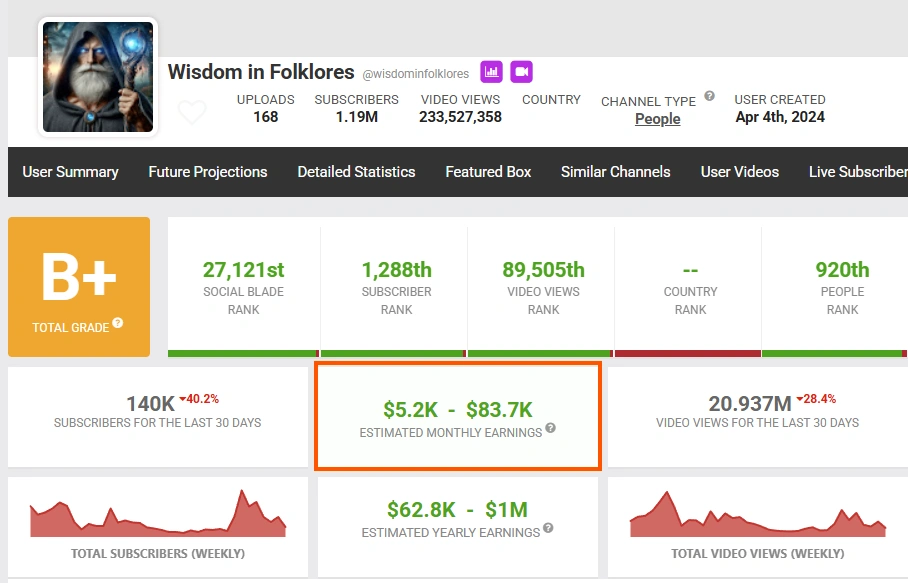Click the Wisdom in Folklores channel title

pyautogui.click(x=261, y=72)
